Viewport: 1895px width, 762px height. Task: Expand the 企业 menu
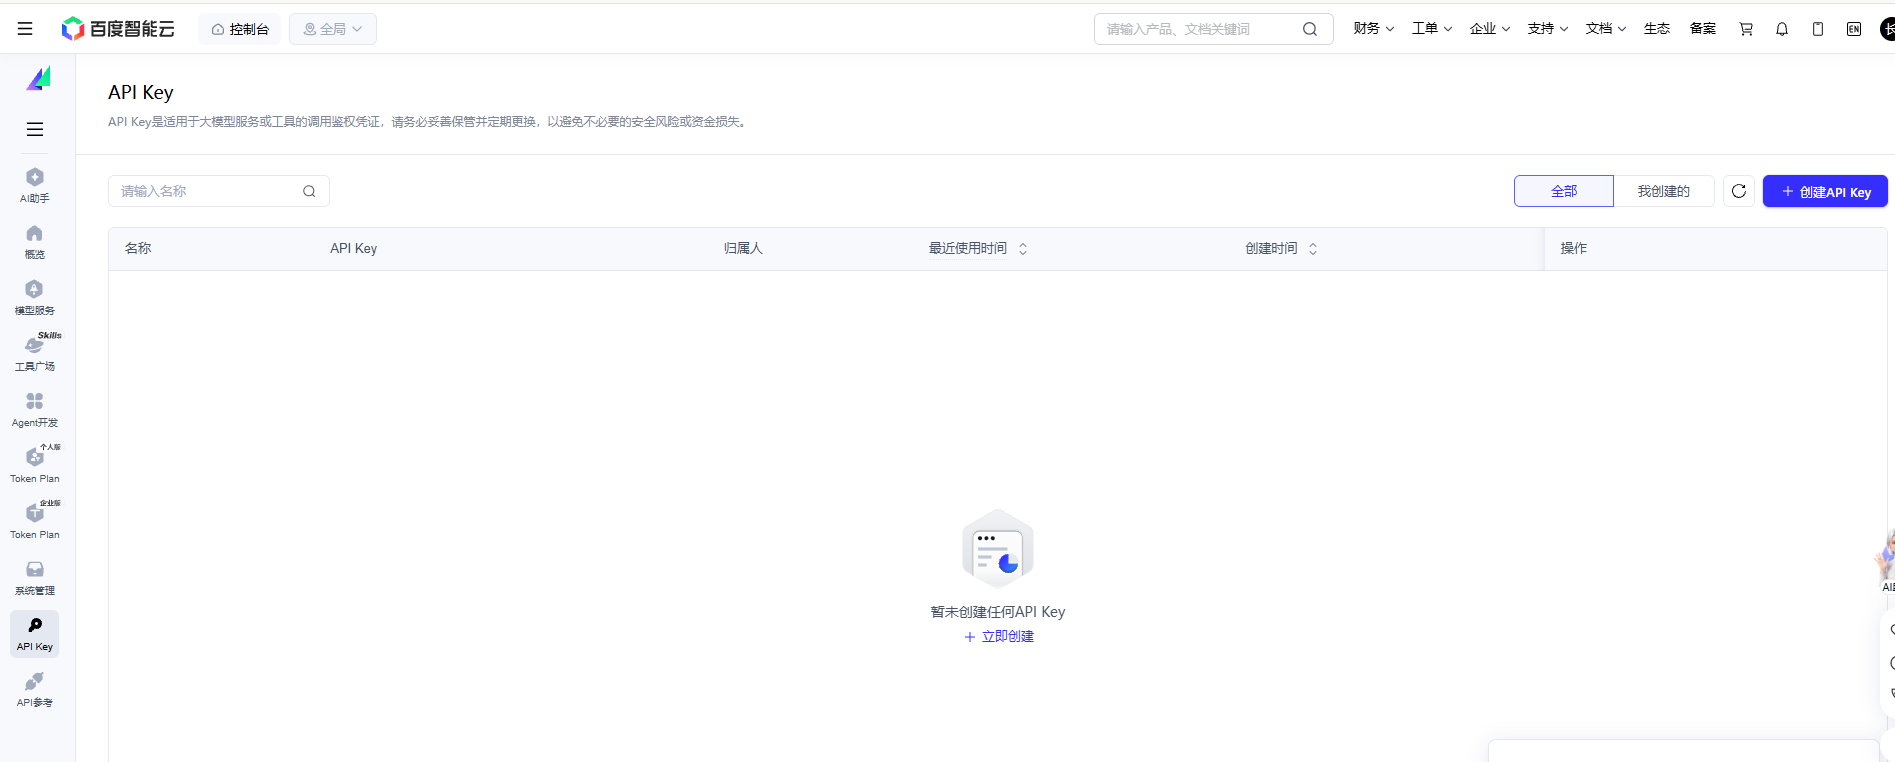coord(1490,29)
